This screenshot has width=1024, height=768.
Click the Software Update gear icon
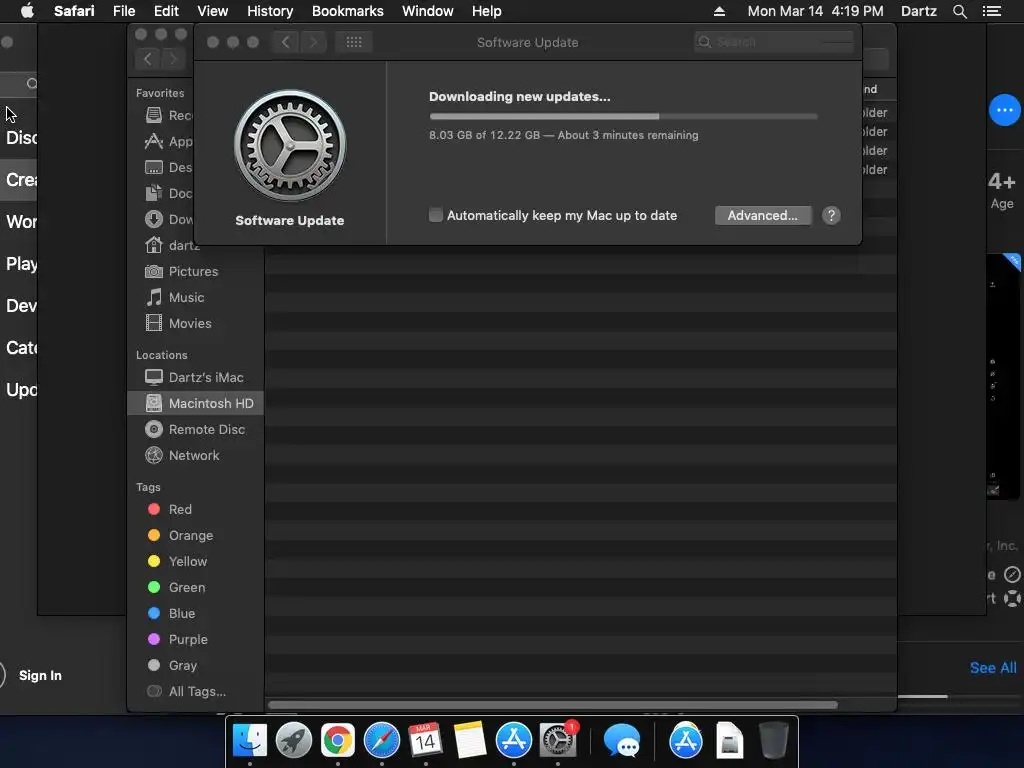coord(290,145)
